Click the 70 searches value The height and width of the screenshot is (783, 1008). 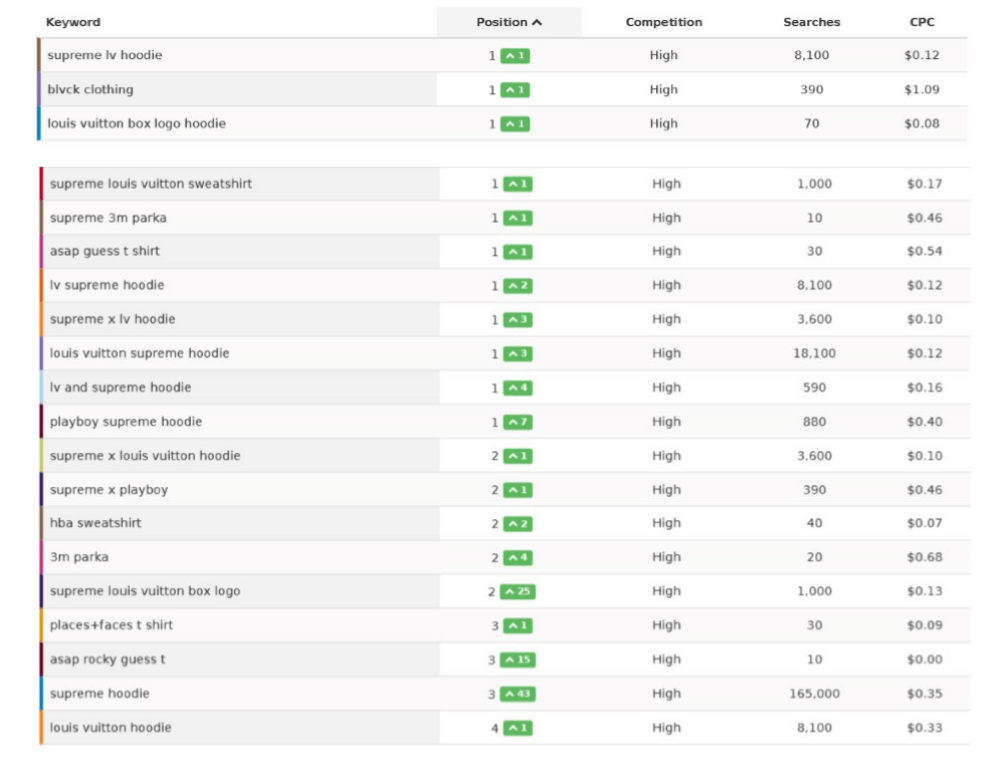tap(811, 123)
